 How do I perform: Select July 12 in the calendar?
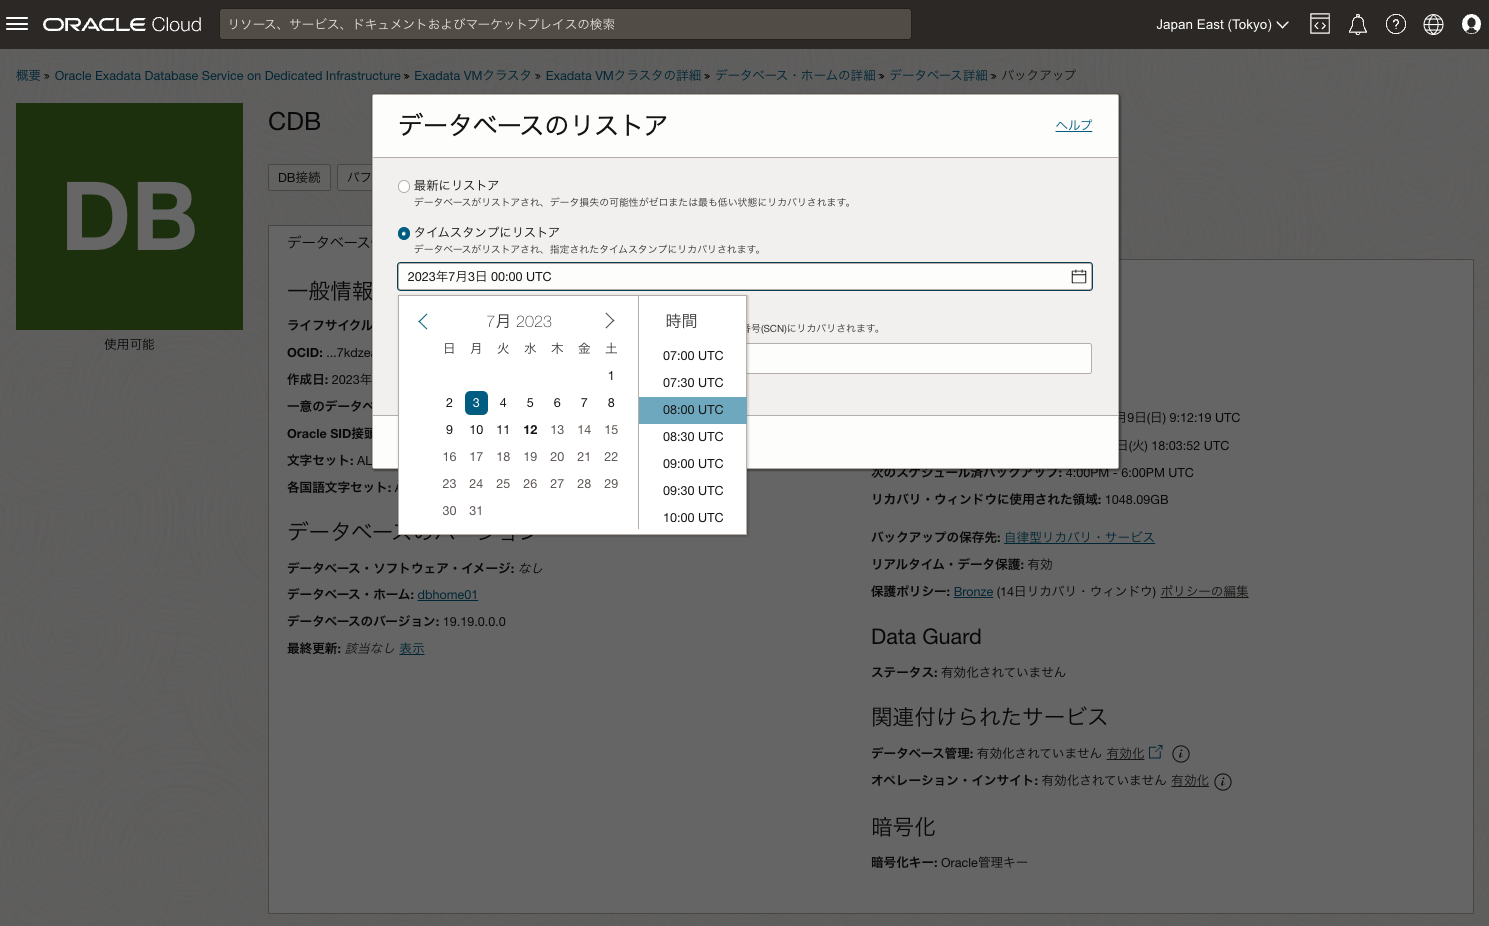point(530,429)
